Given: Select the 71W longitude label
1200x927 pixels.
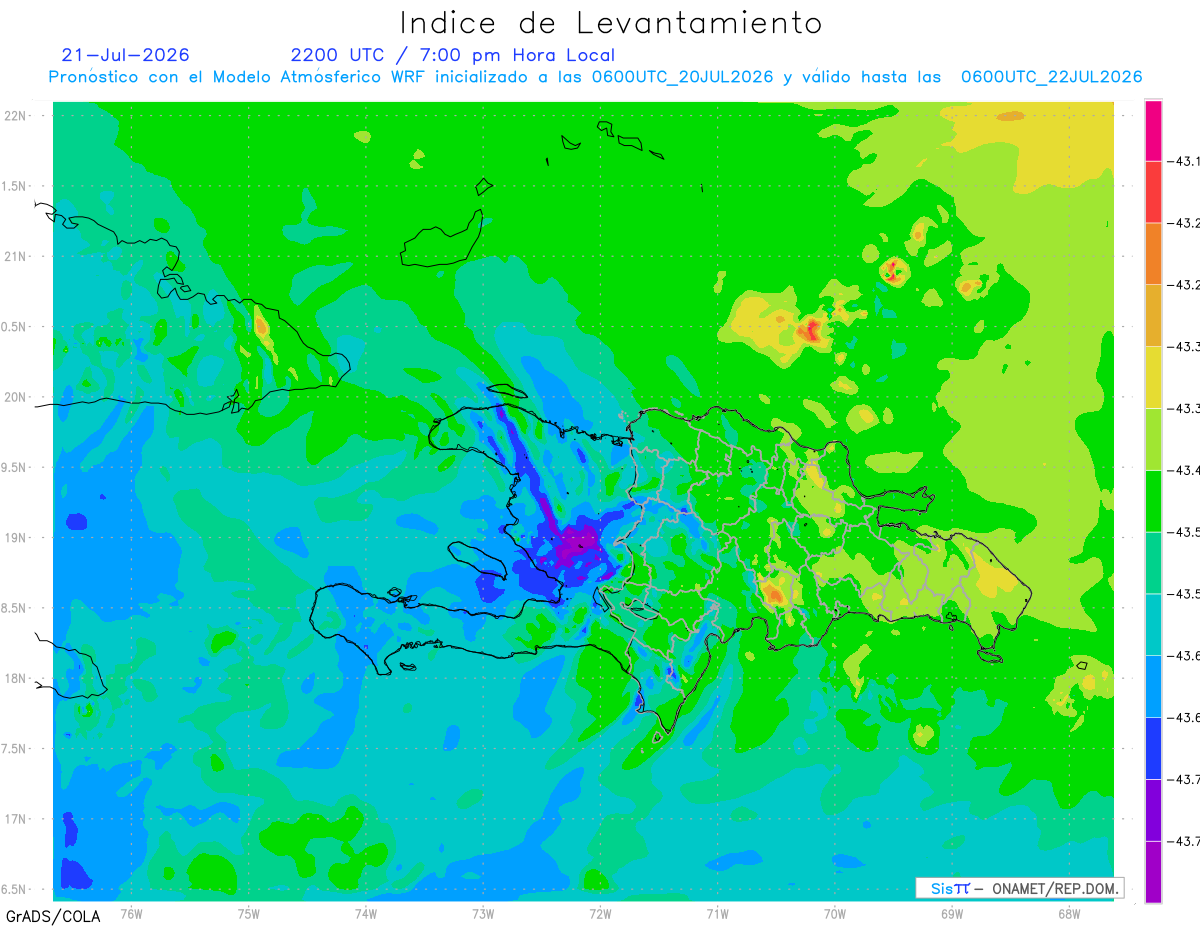Looking at the screenshot, I should click(x=717, y=913).
